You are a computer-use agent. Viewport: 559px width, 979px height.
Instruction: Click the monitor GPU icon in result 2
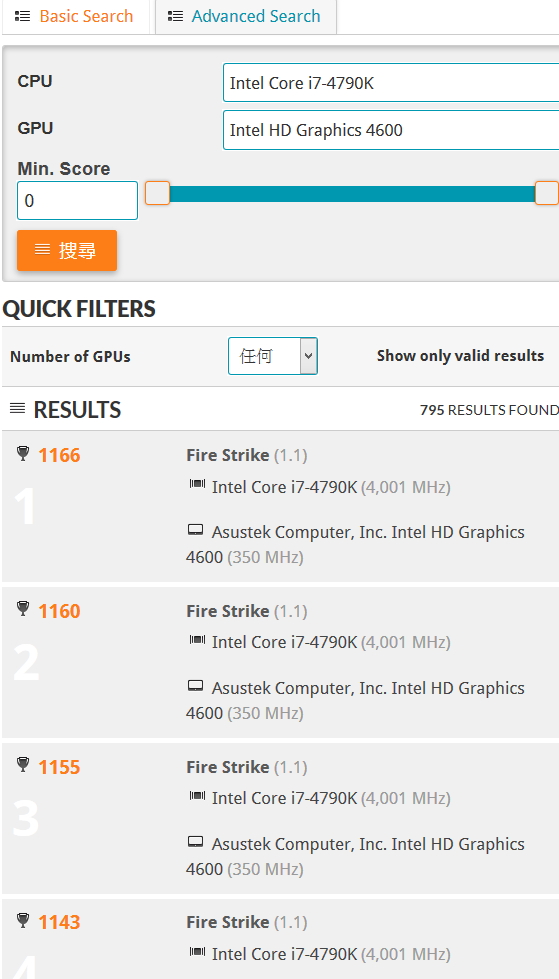coord(195,687)
